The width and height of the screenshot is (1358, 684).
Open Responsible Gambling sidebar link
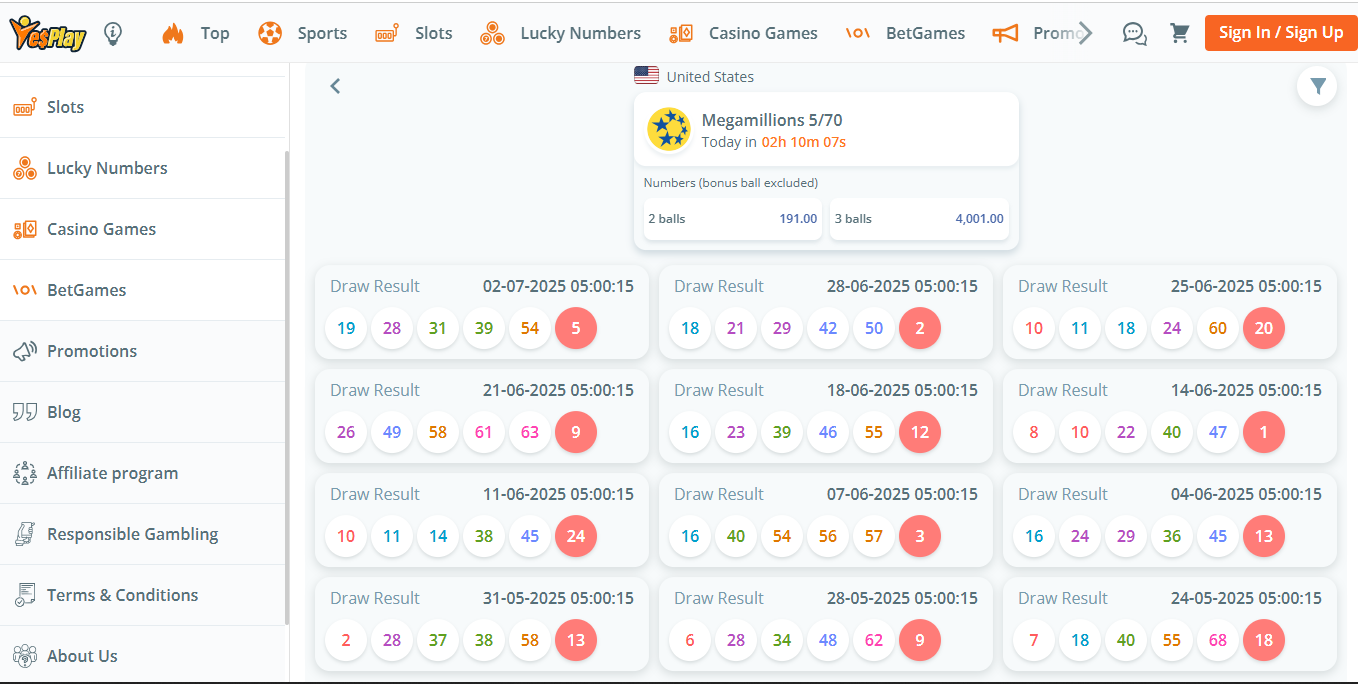(132, 534)
